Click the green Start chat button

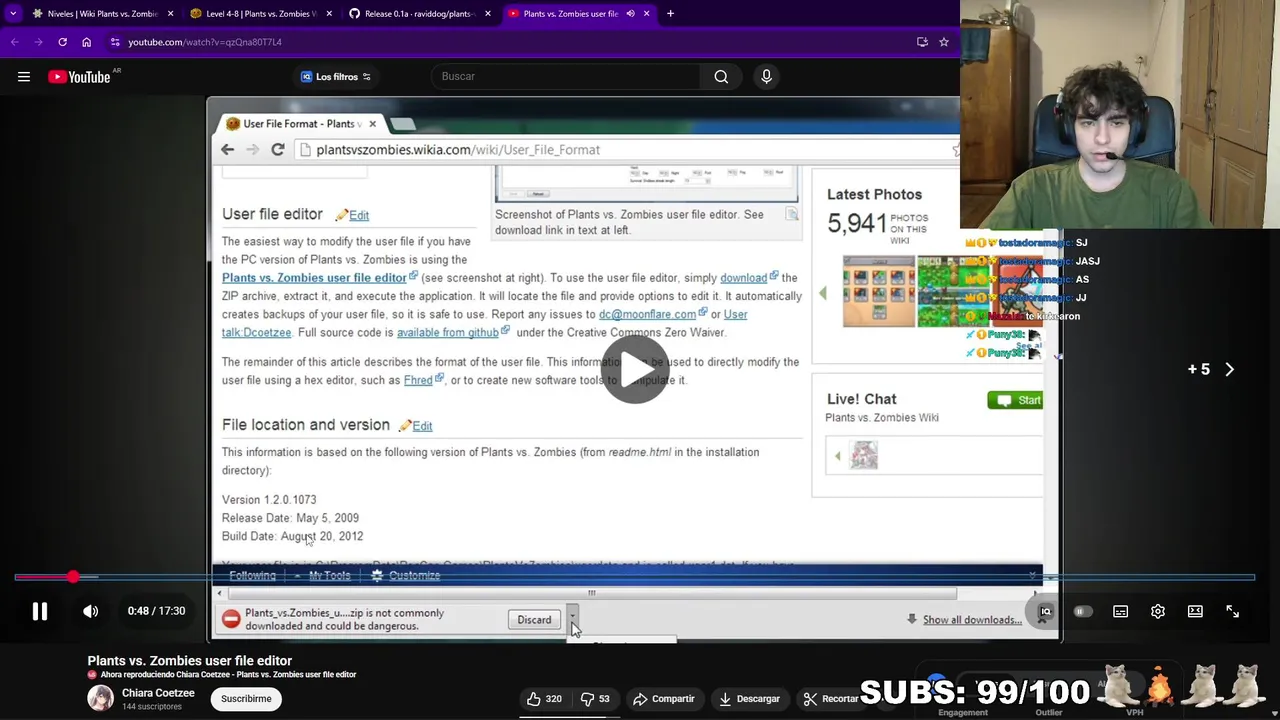(1016, 400)
